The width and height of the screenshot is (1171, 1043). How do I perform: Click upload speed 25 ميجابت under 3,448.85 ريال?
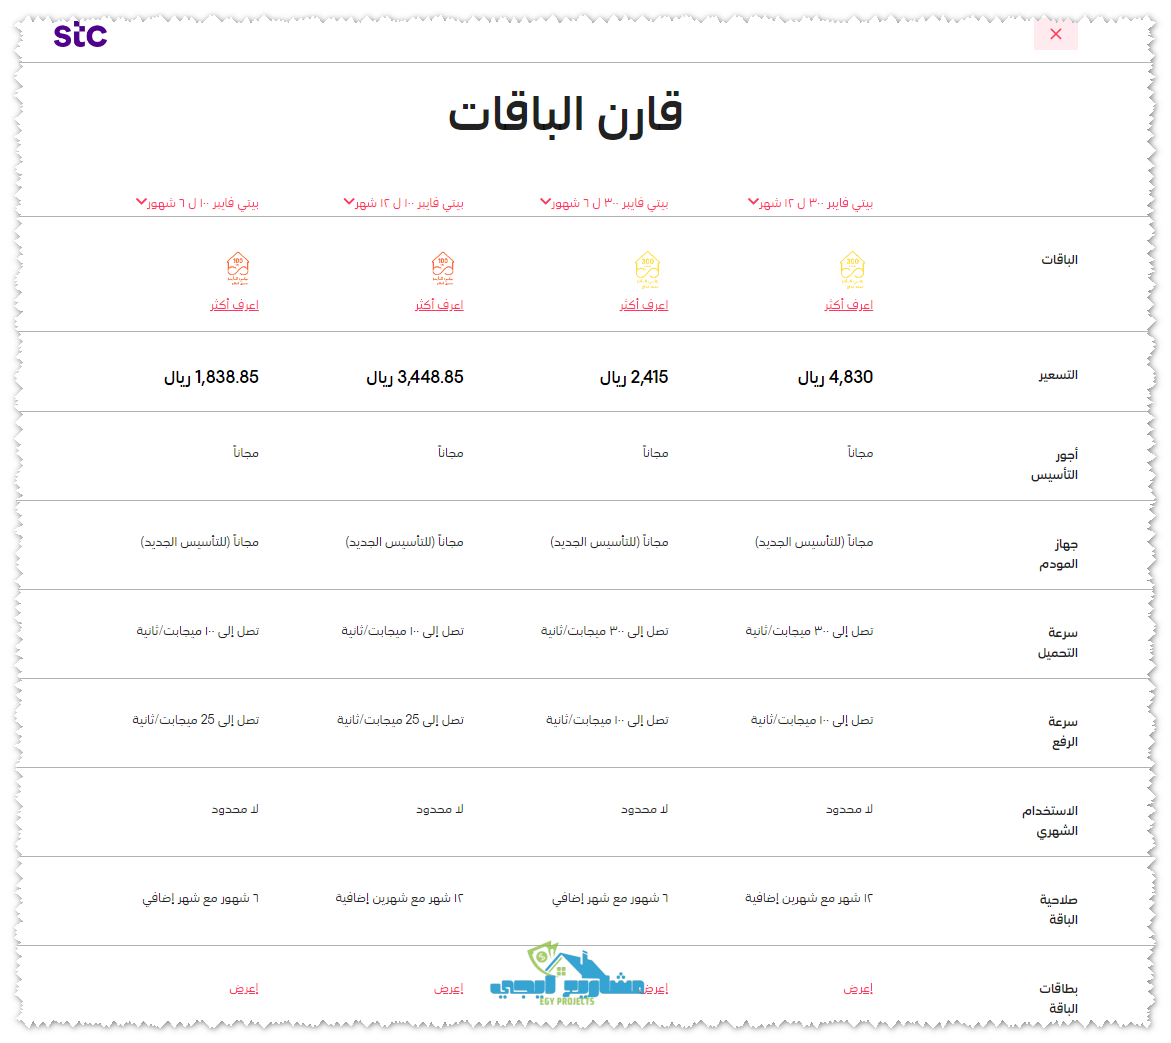point(400,720)
